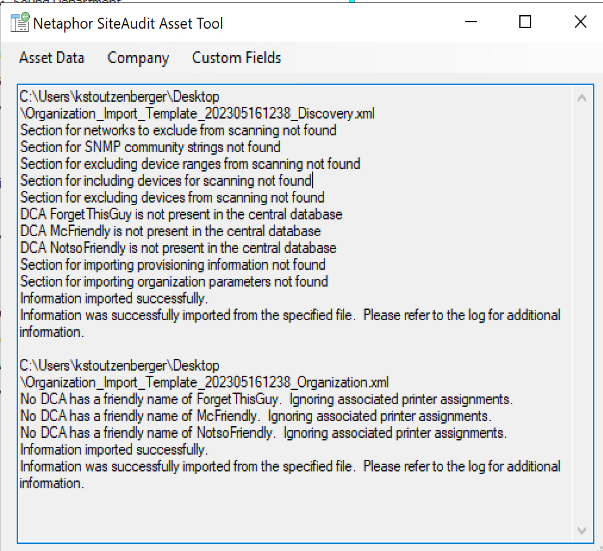603x551 pixels.
Task: Click the log's vertical scrollbar track
Action: (x=583, y=300)
